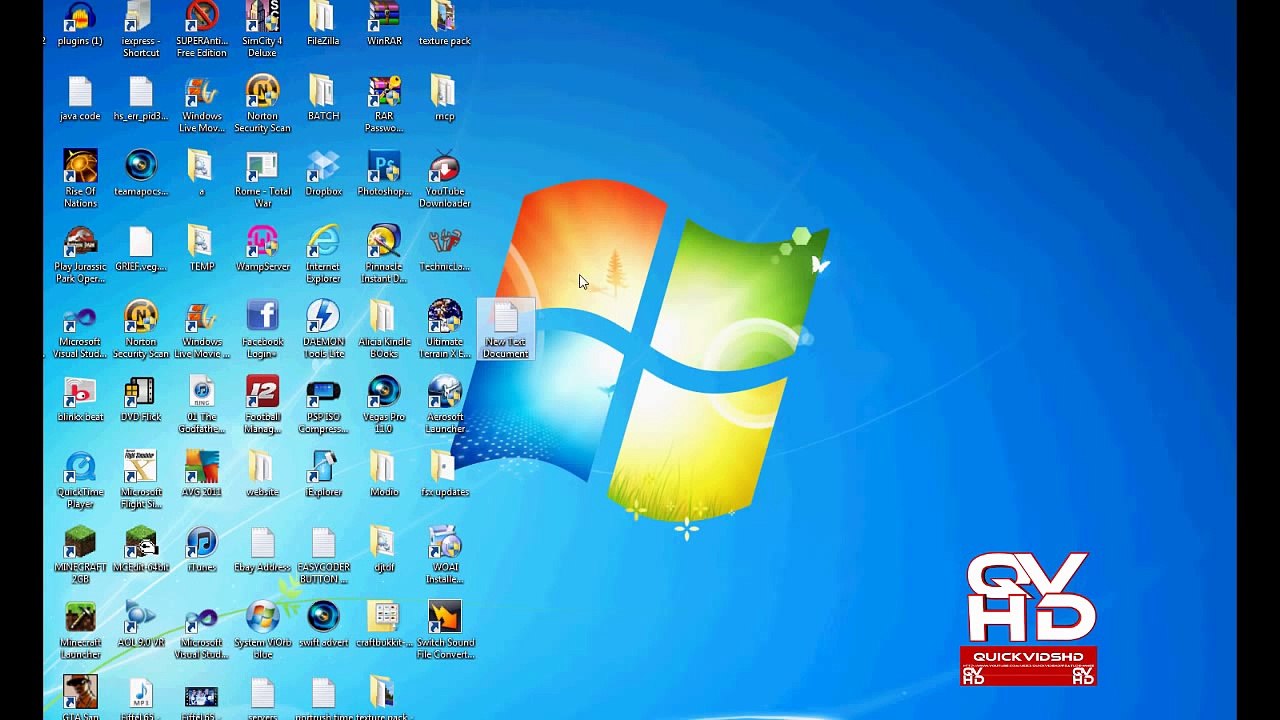Click the Microsoft Flight Simulator X shortcut
Image resolution: width=1280 pixels, height=720 pixels.
pos(141,480)
